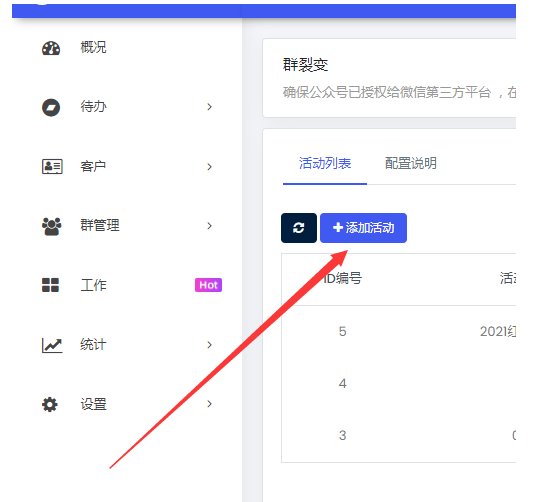Click the 统计 line chart icon

tap(52, 345)
